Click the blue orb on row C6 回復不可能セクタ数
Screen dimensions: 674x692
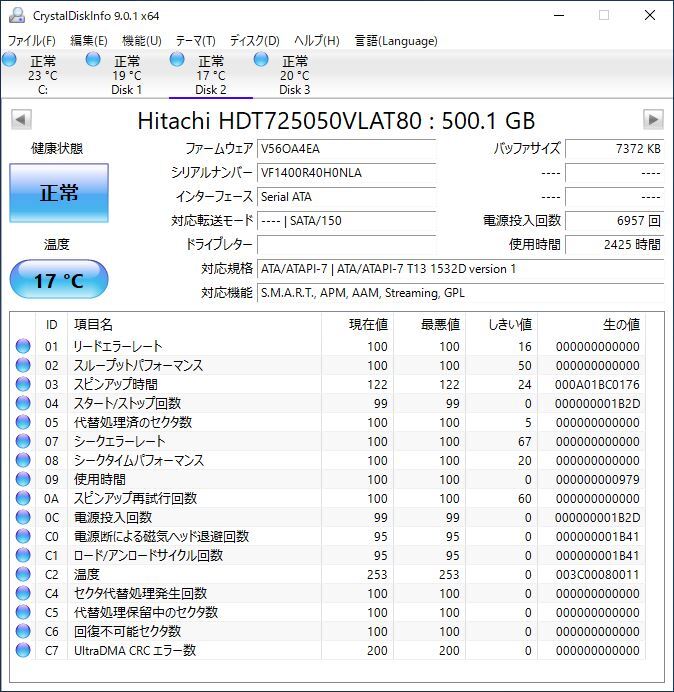[x=23, y=631]
